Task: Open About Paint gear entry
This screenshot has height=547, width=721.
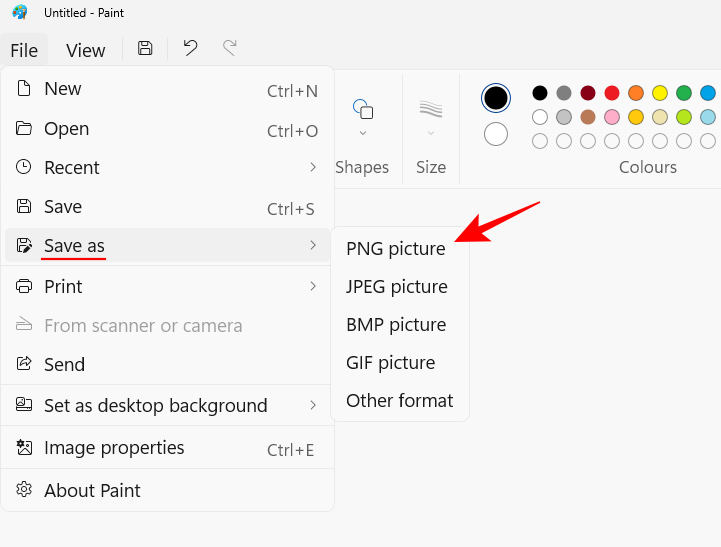Action: point(92,490)
